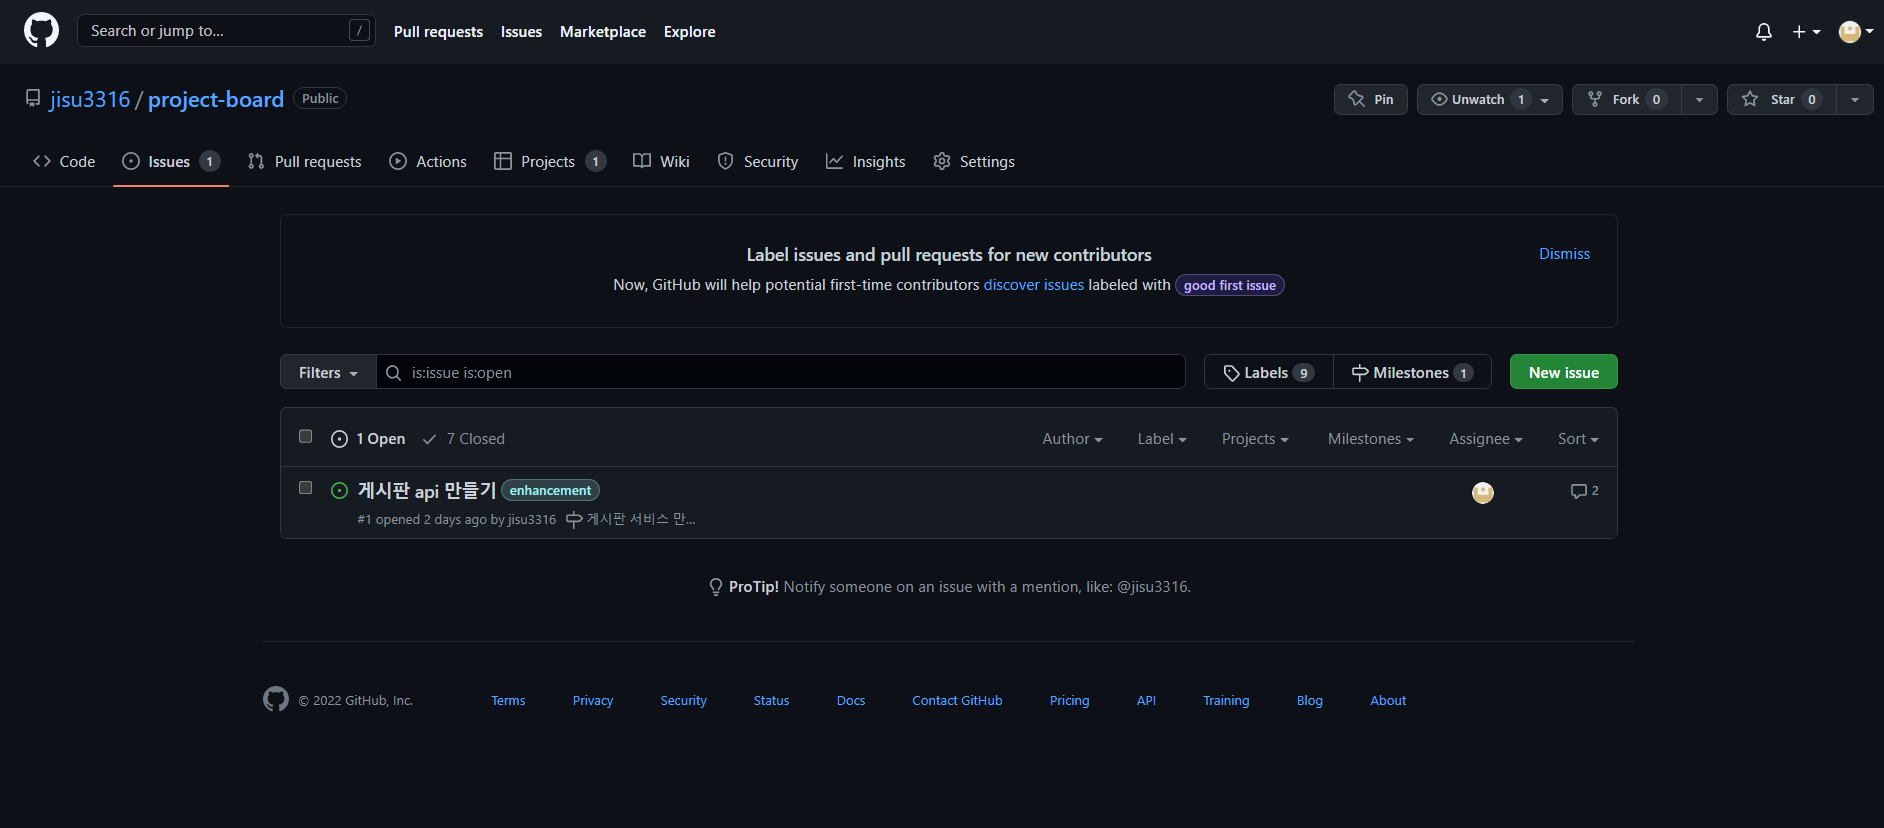Click the footer GitHub logo
The width and height of the screenshot is (1884, 828).
(276, 699)
